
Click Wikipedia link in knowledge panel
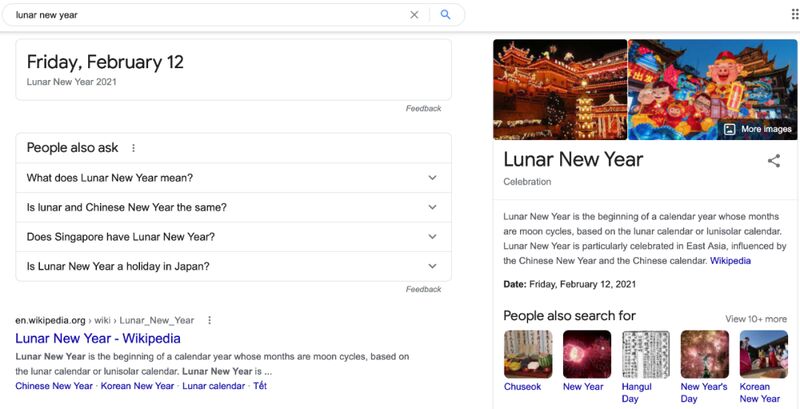point(730,261)
